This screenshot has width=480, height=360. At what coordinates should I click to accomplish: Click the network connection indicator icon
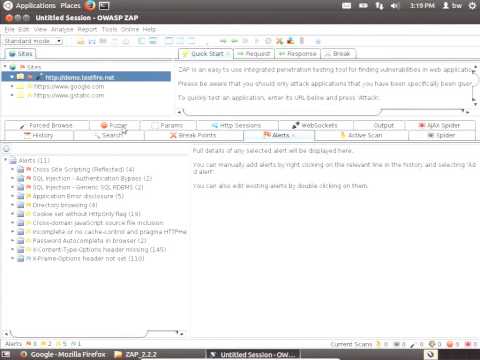(379, 6)
